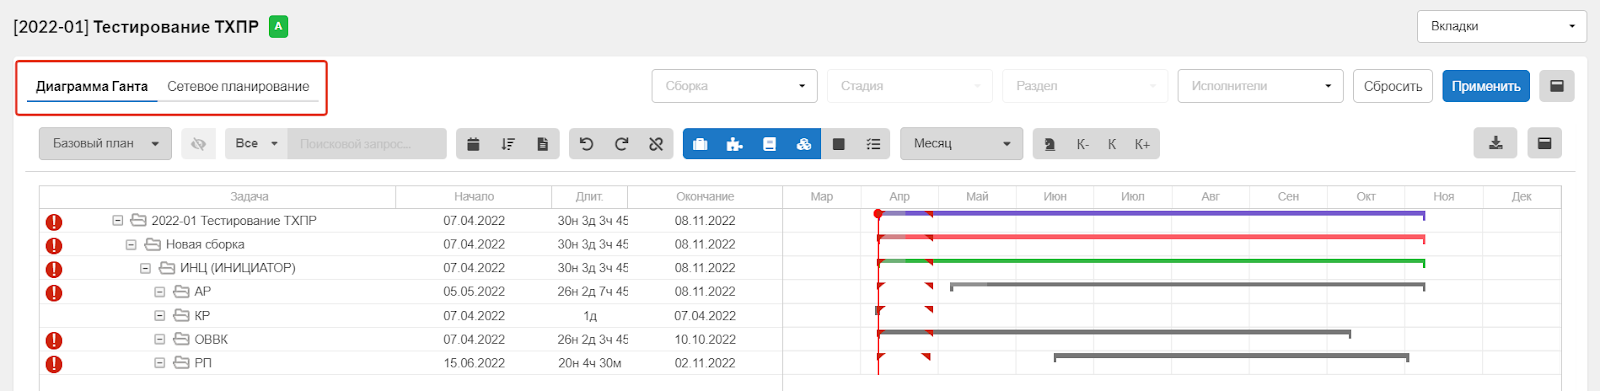This screenshot has width=1600, height=391.
Task: Click the Сбросить button
Action: click(x=1393, y=86)
